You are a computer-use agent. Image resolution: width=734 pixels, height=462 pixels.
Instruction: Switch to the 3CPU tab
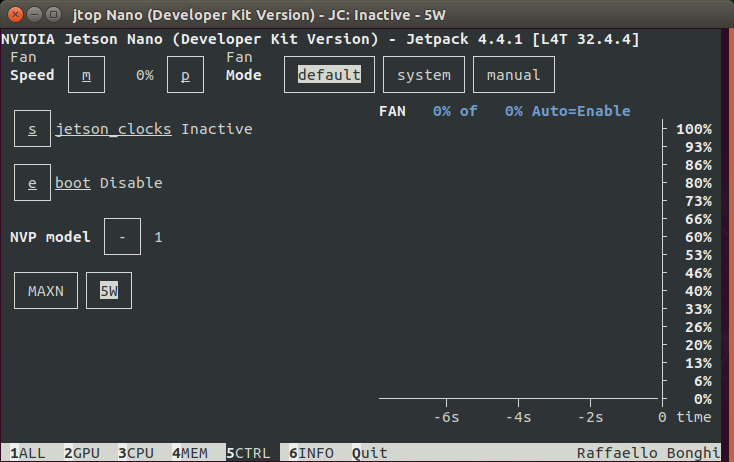136,453
